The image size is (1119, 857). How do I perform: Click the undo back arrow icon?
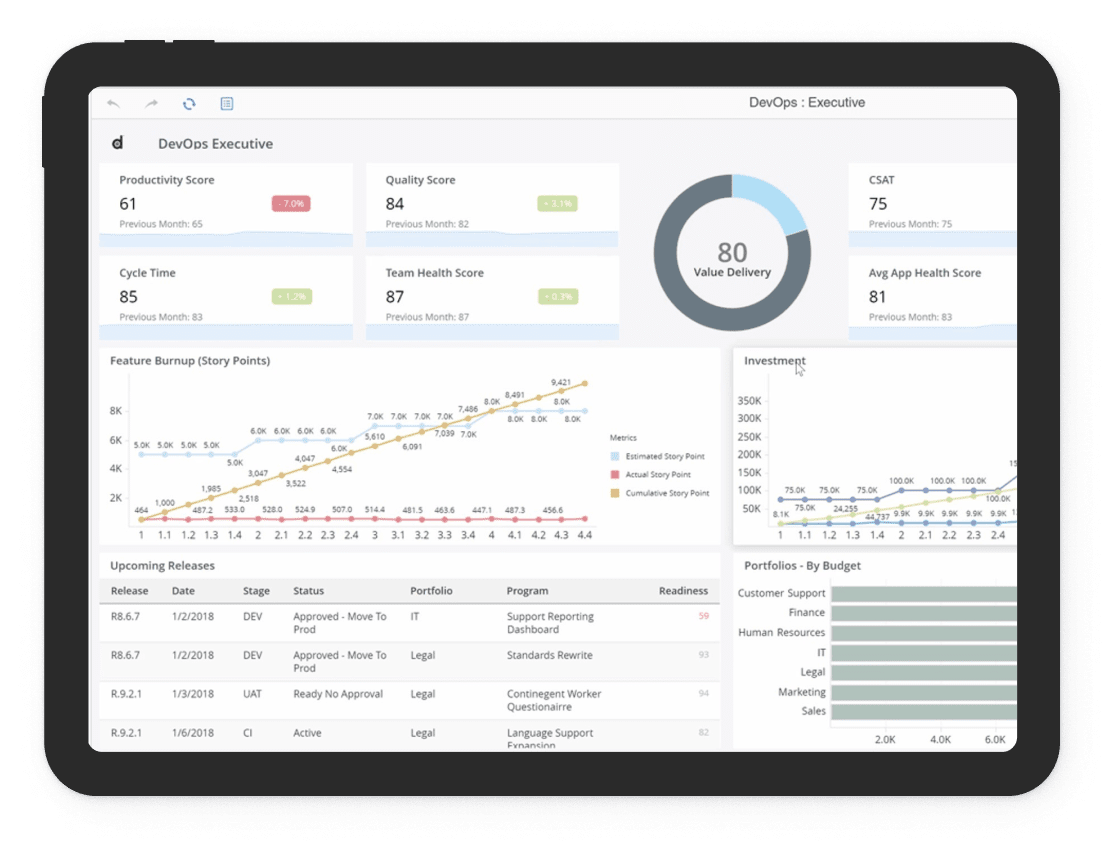point(113,103)
